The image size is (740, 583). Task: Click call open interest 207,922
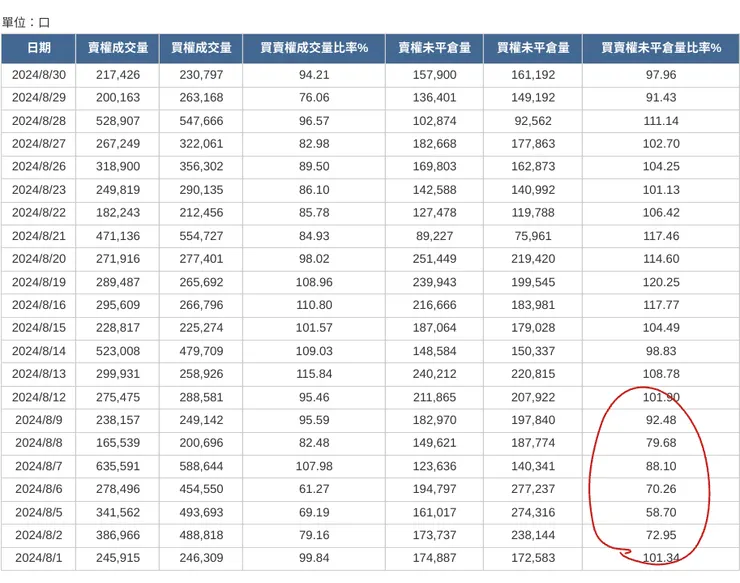(533, 397)
